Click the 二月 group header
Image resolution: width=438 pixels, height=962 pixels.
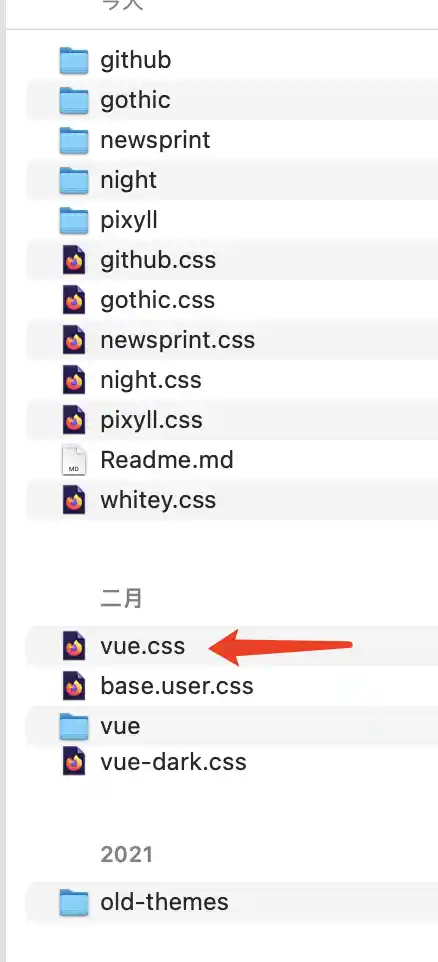(121, 598)
